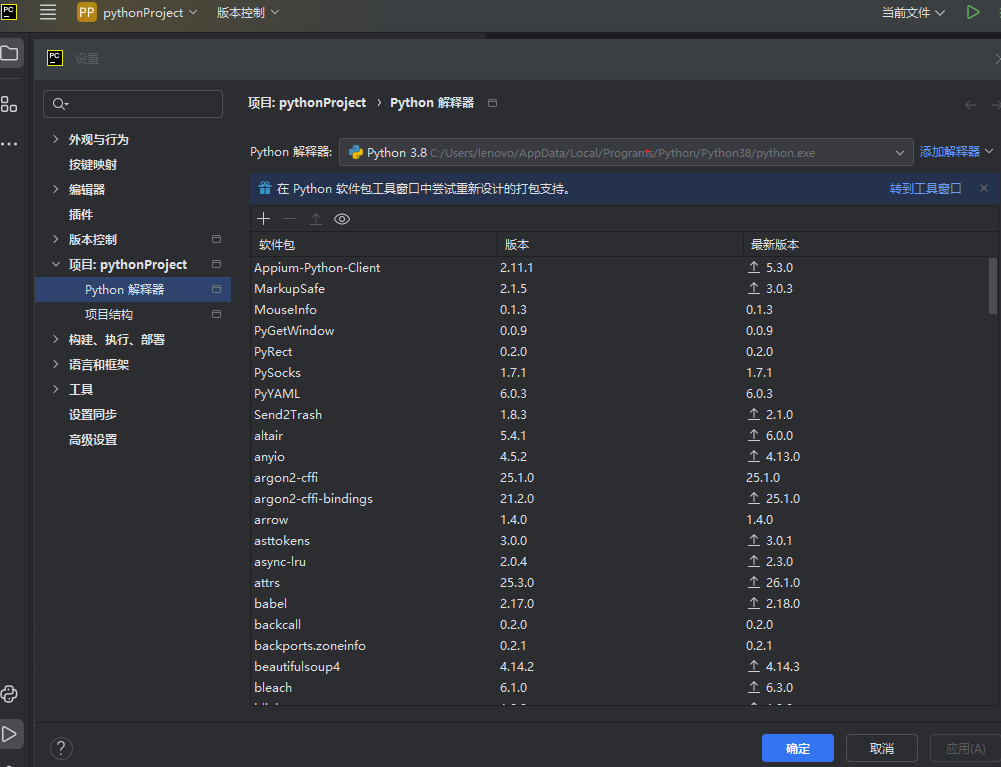The height and width of the screenshot is (767, 1001).
Task: Open the help question mark
Action: pyautogui.click(x=61, y=748)
